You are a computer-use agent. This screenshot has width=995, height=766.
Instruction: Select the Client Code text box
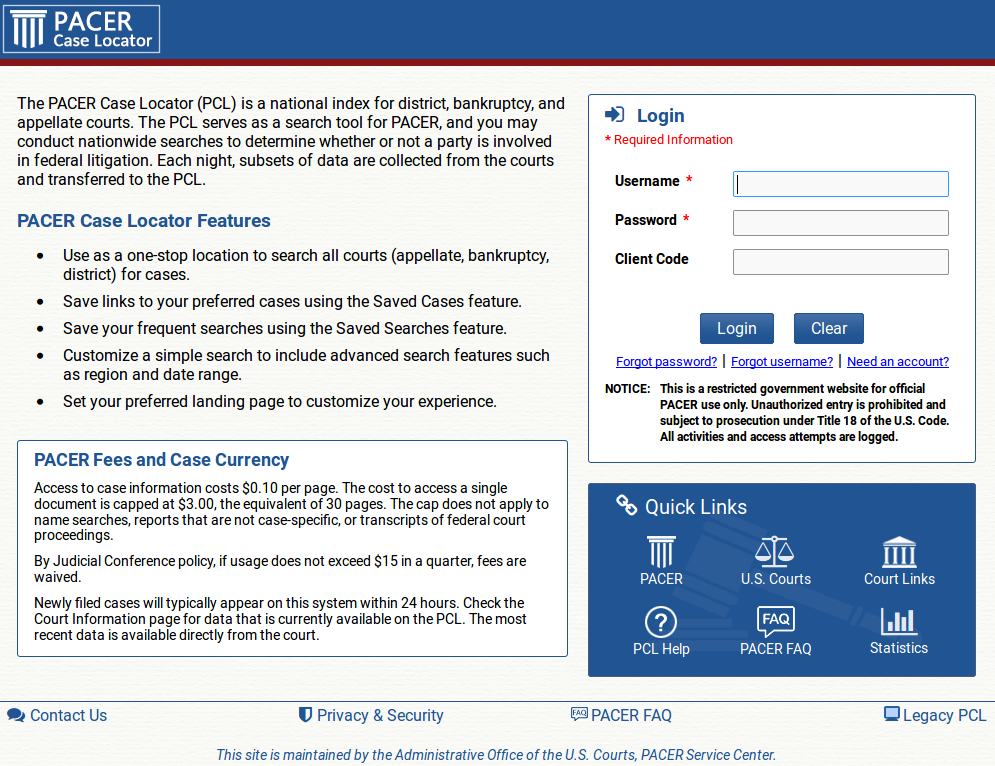click(841, 261)
